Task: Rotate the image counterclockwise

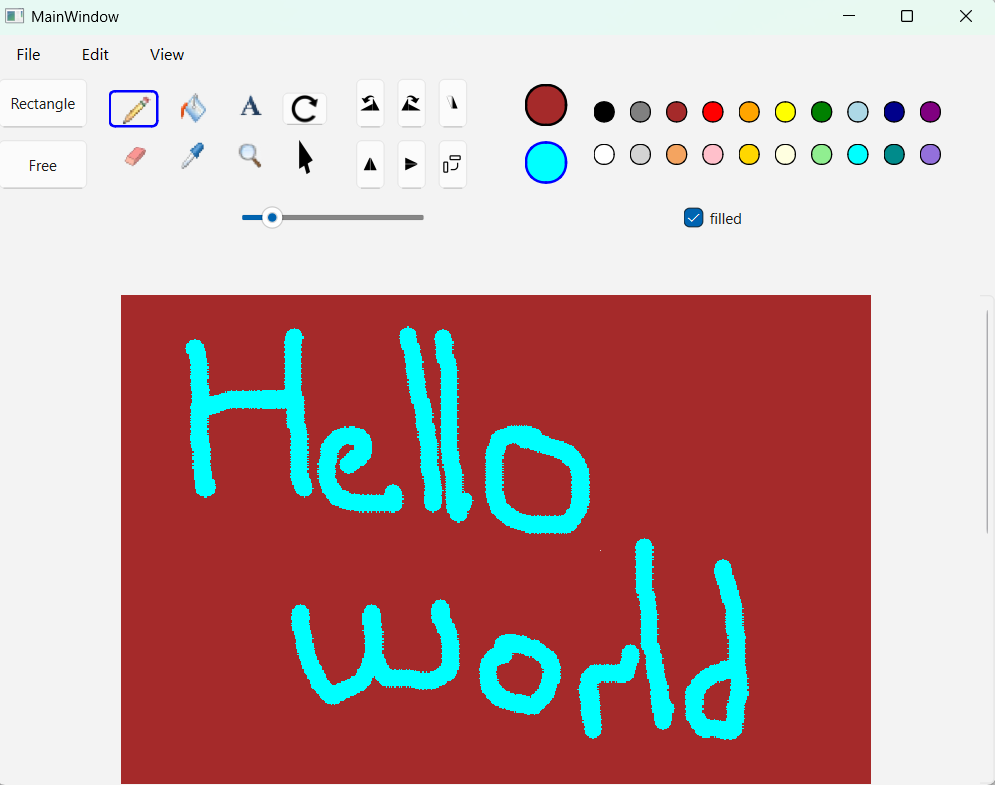Action: point(370,104)
